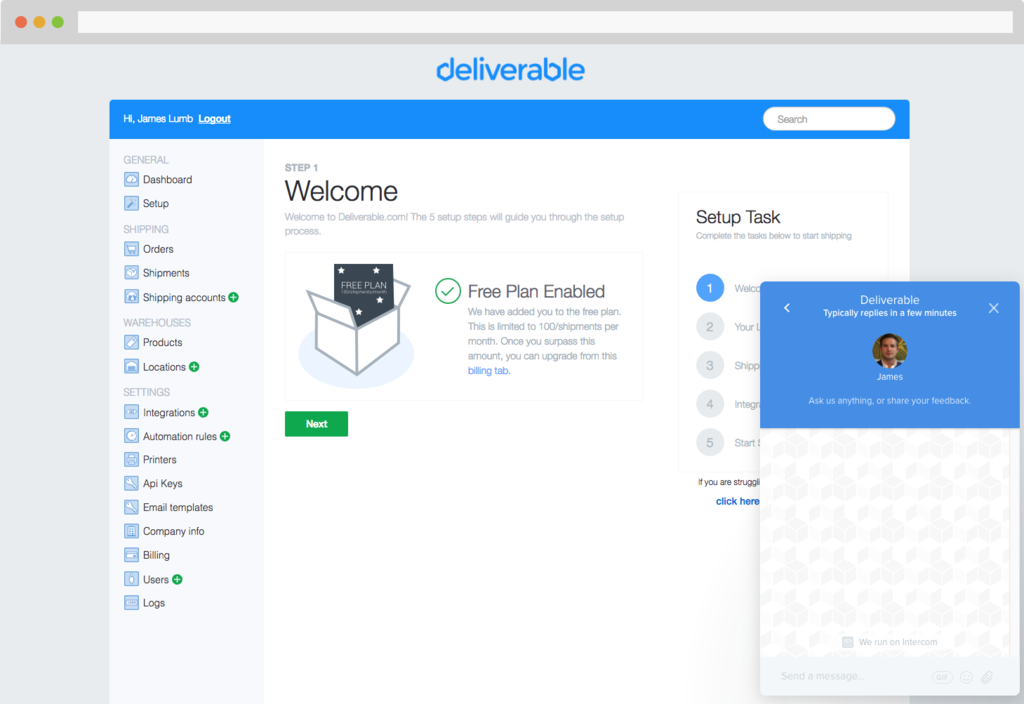This screenshot has height=704, width=1024.
Task: Click the 'click here' help link
Action: tap(737, 501)
